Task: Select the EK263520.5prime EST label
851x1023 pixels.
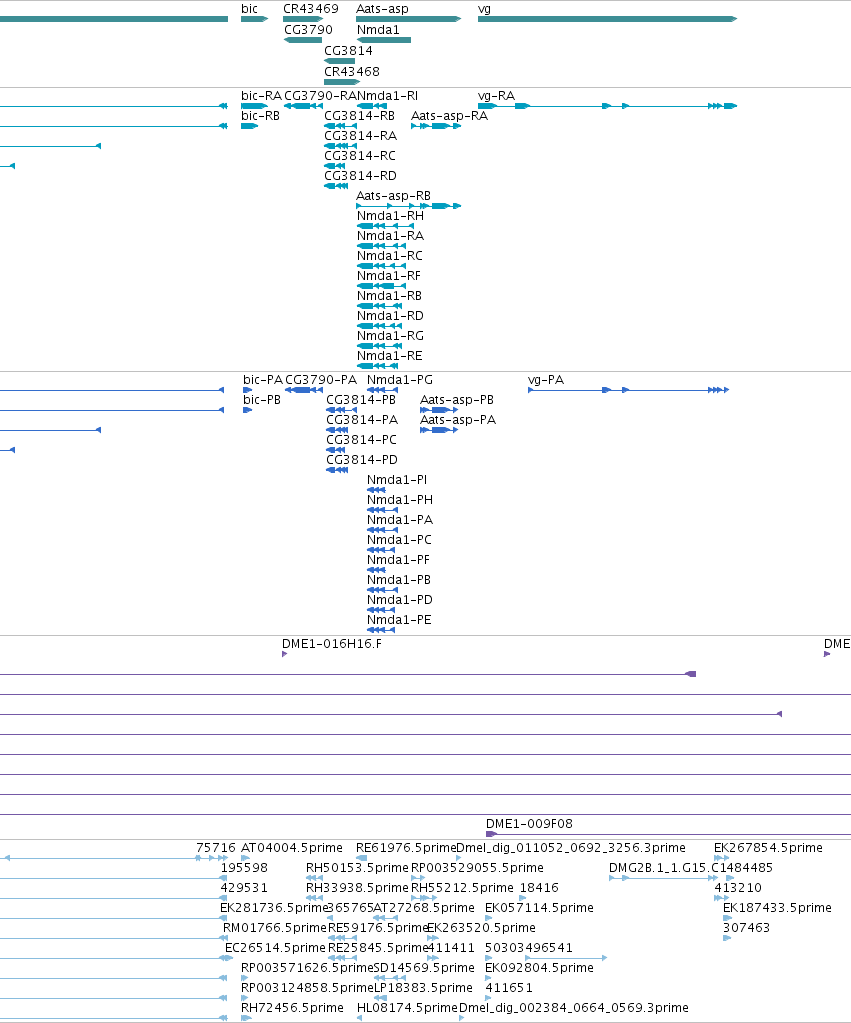Action: point(482,928)
